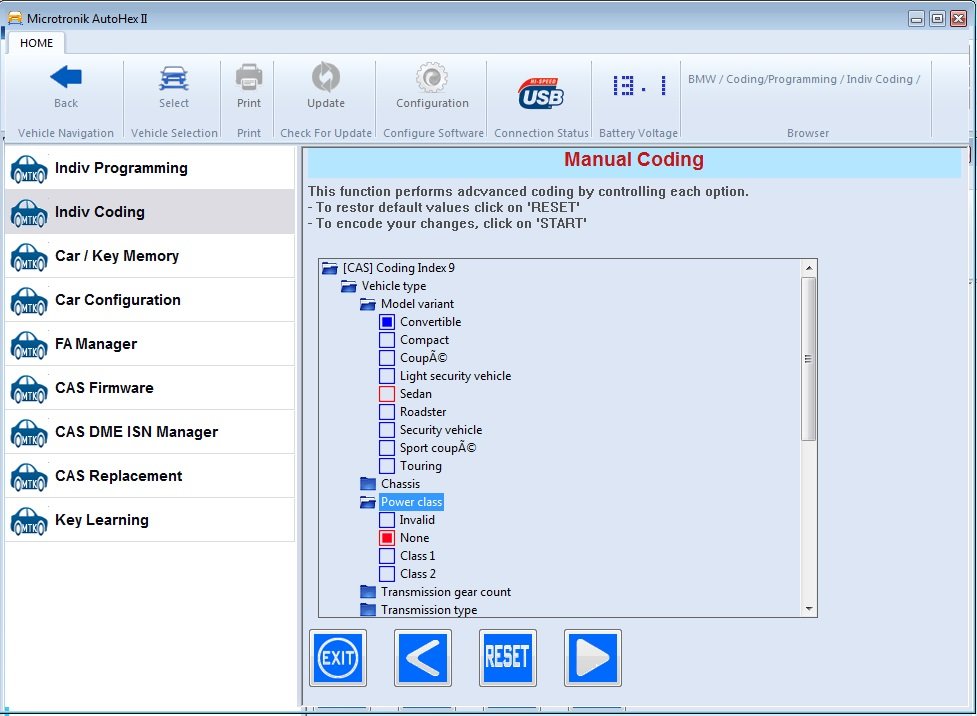Click the car icon beside CAS Replacement
Image resolution: width=977 pixels, height=716 pixels.
point(29,477)
